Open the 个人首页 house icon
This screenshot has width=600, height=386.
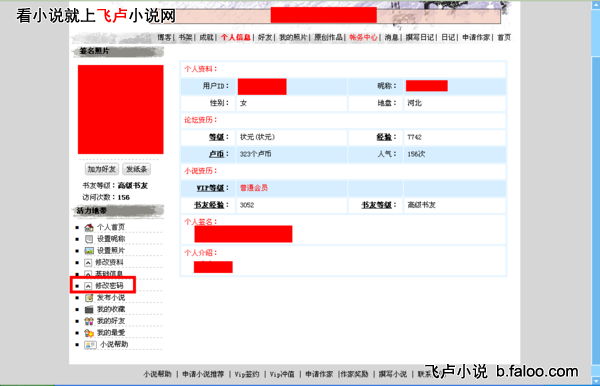[89, 227]
